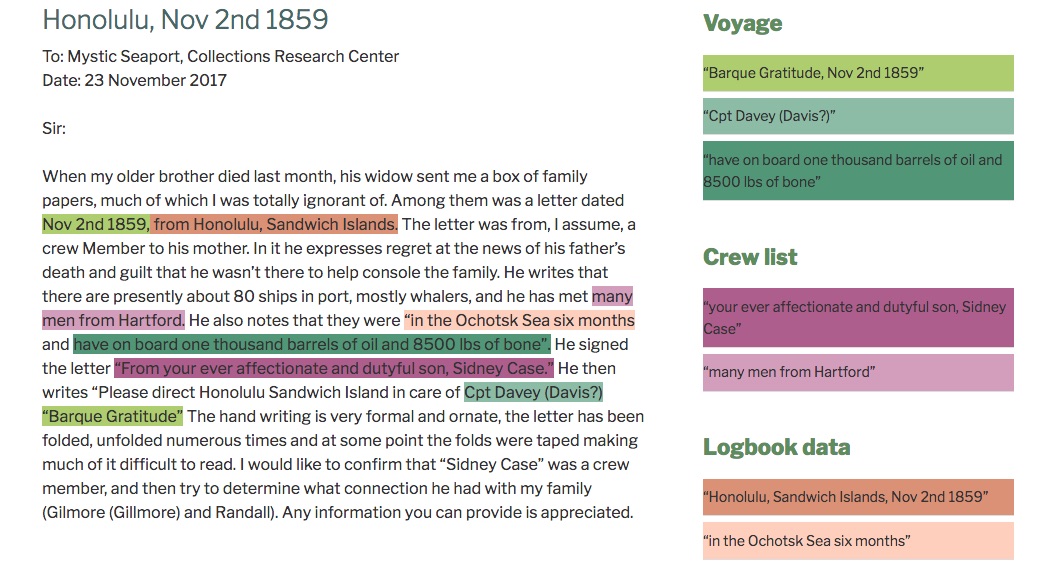Click highlighted "from Honolulu, Sandwich Islands." in the letter

coord(275,224)
